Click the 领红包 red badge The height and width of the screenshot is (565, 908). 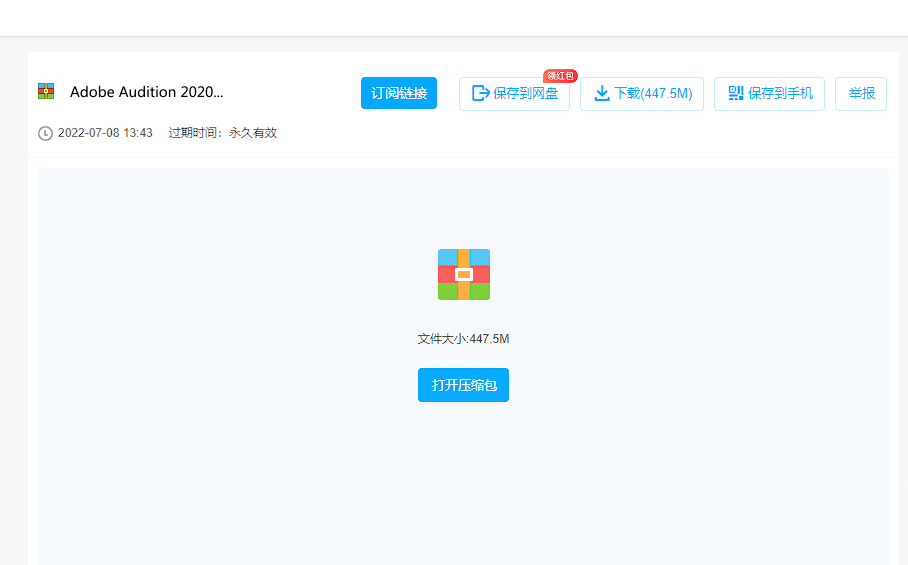pyautogui.click(x=560, y=76)
